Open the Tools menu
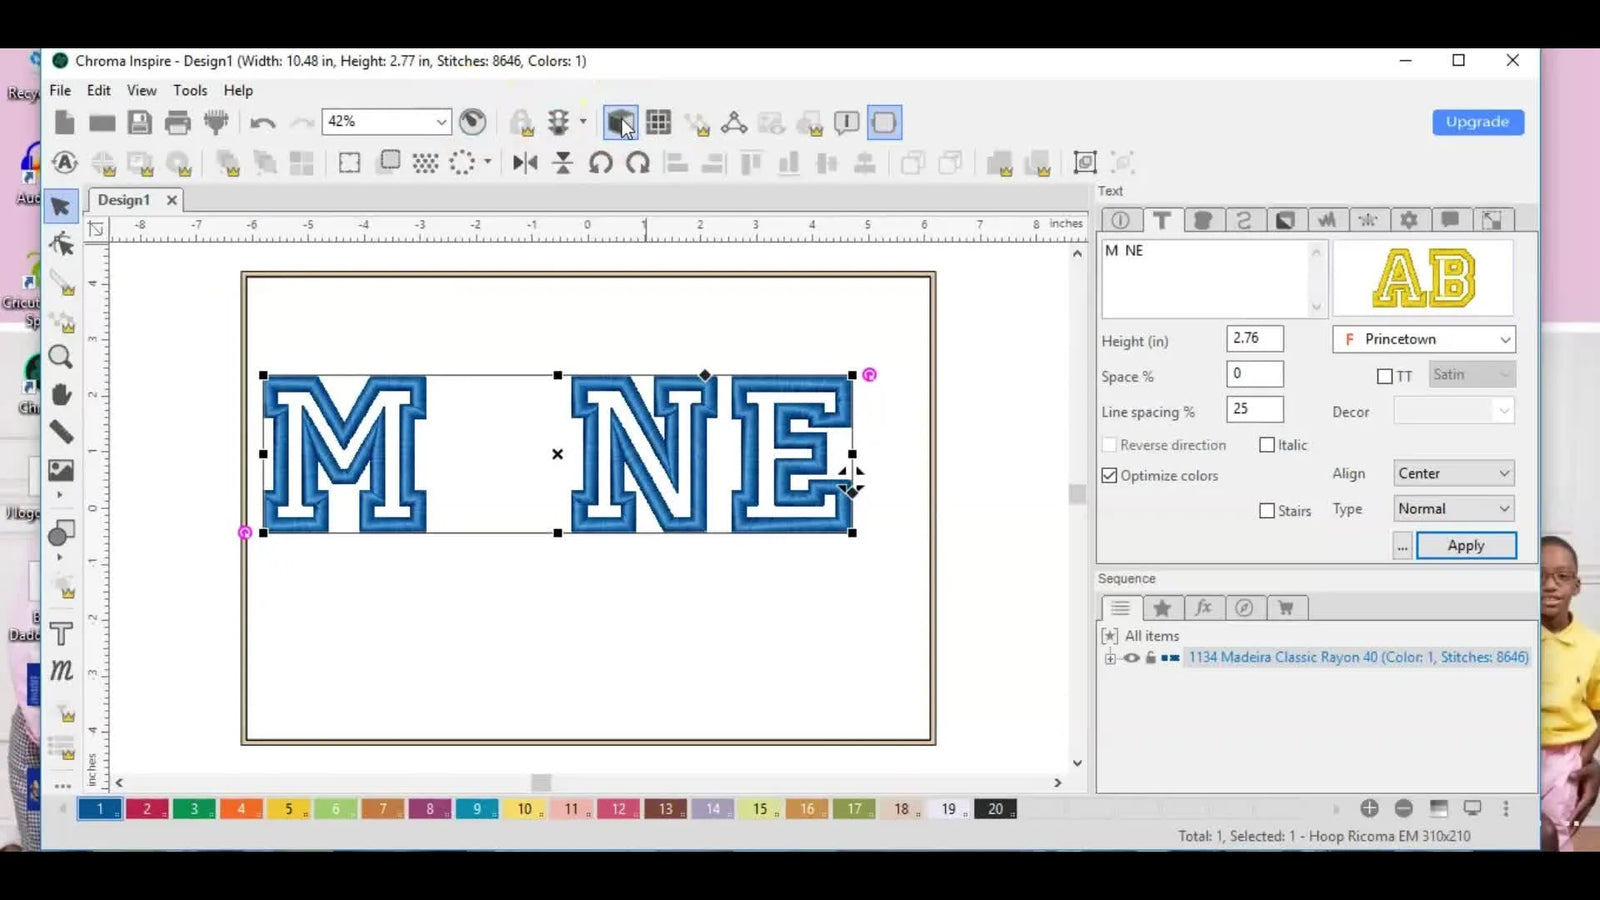Screen dimensions: 1600x900 coord(190,90)
